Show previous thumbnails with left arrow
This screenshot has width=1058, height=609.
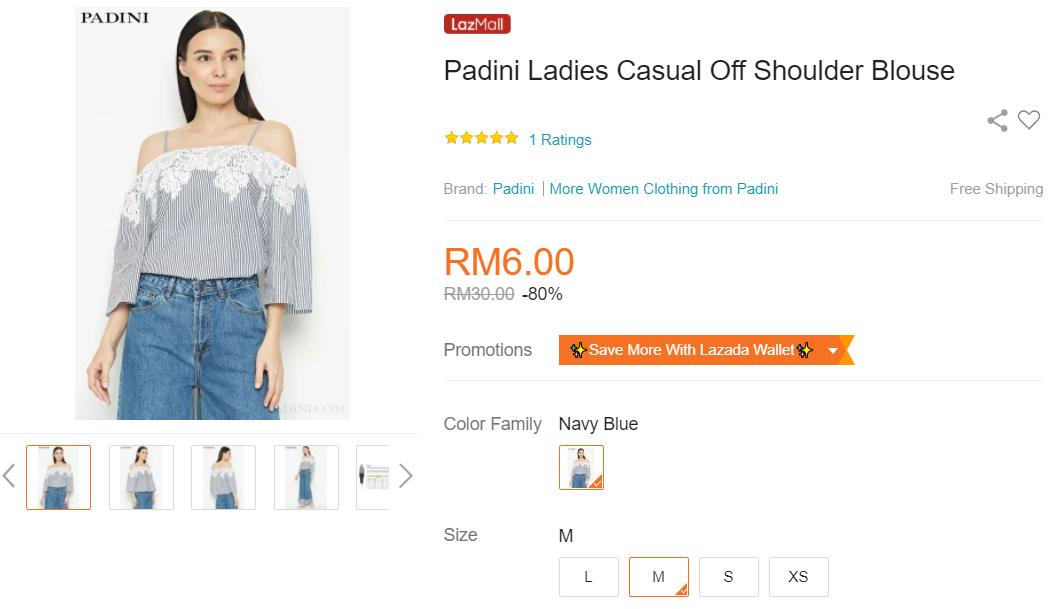click(x=9, y=476)
